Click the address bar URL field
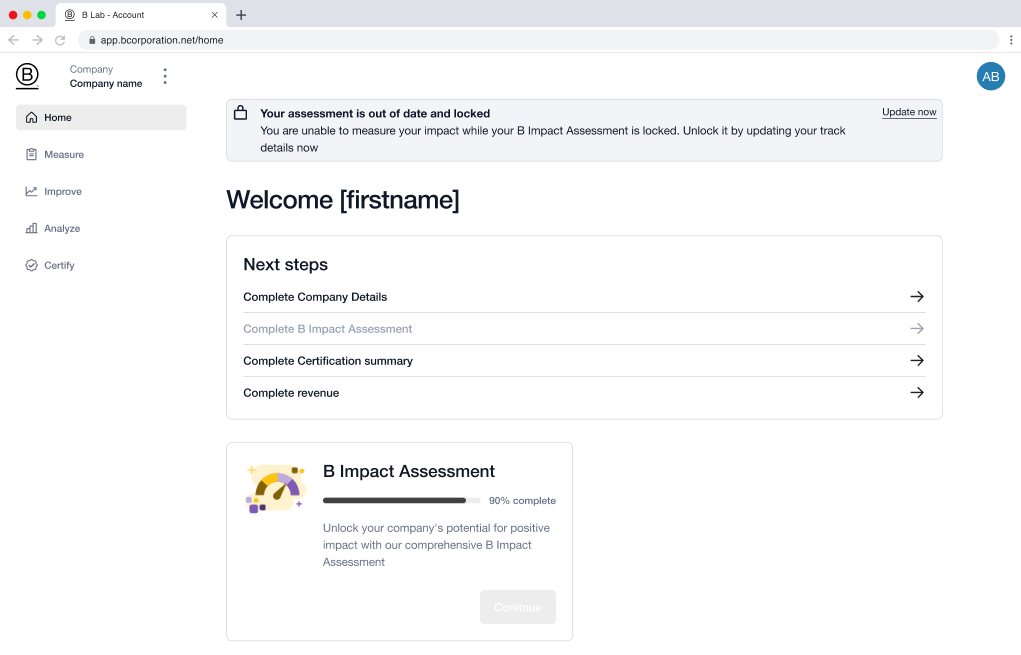Screen dimensions: 1021x655 (x=538, y=40)
